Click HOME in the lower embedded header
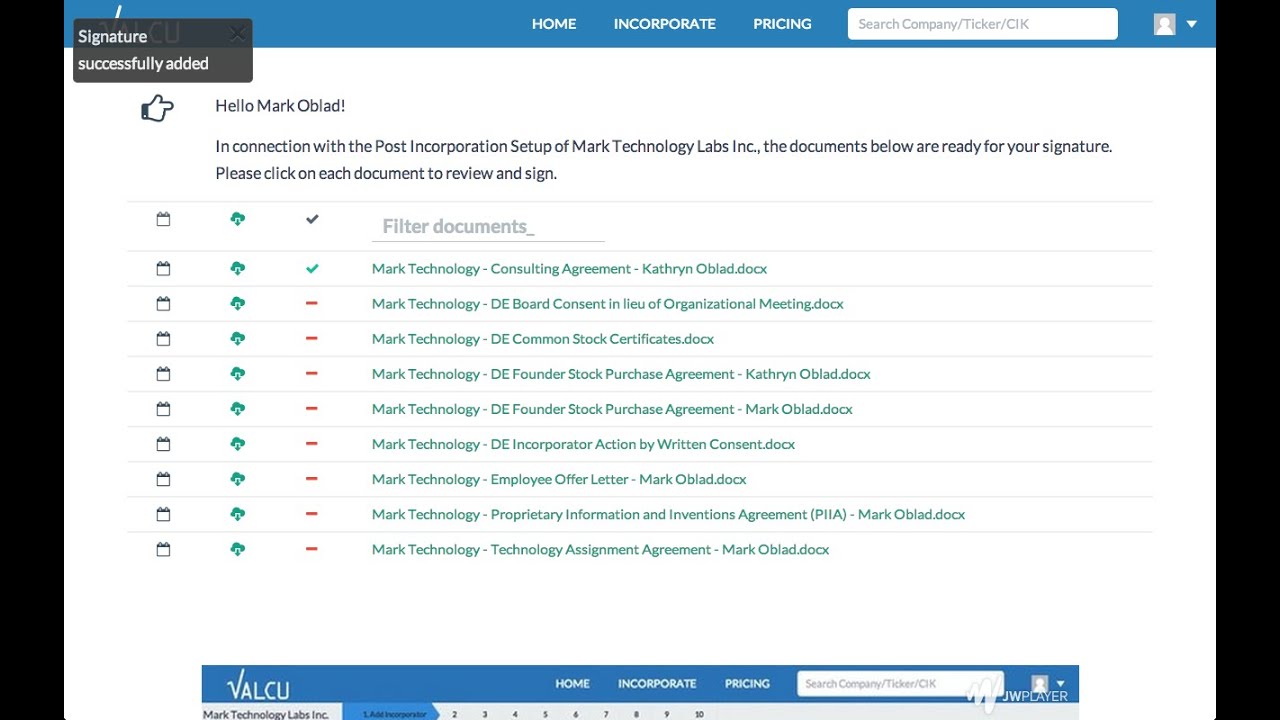This screenshot has height=720, width=1280. pos(572,684)
